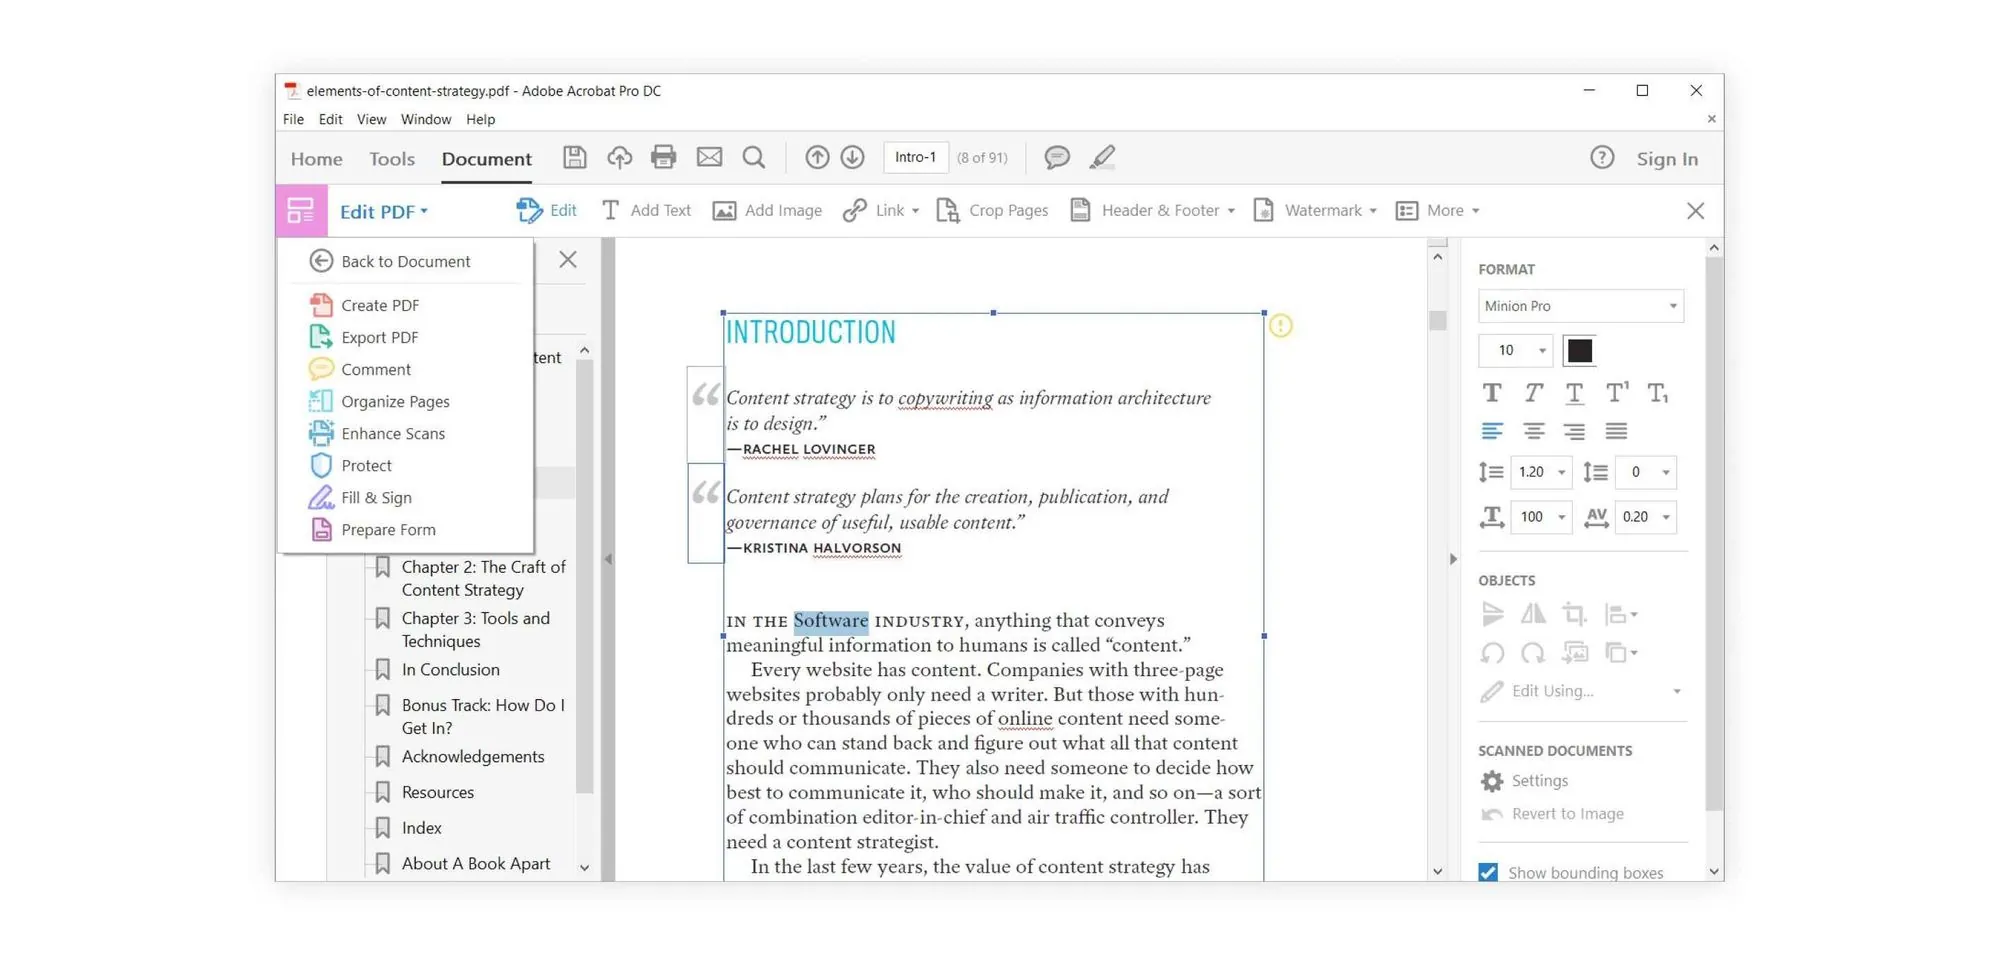Uncheck Show bounding boxes
The height and width of the screenshot is (957, 2000).
[x=1489, y=871]
